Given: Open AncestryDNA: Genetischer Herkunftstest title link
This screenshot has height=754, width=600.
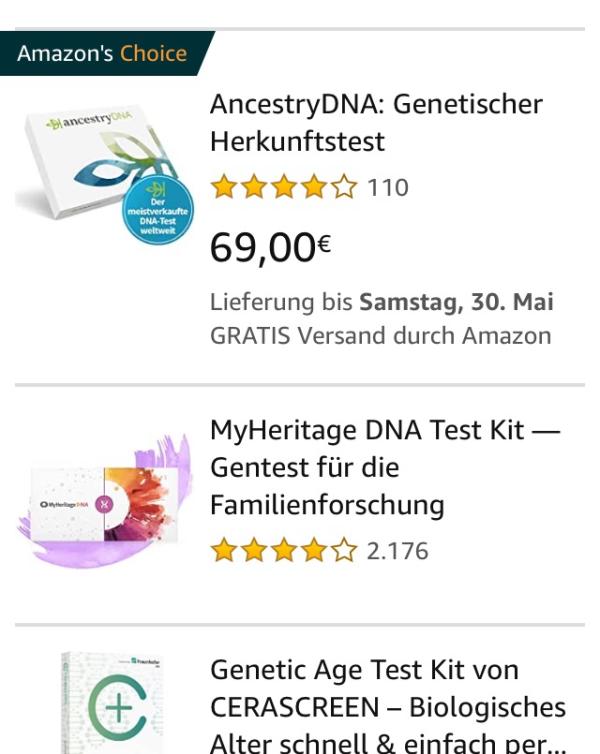Looking at the screenshot, I should tap(376, 123).
